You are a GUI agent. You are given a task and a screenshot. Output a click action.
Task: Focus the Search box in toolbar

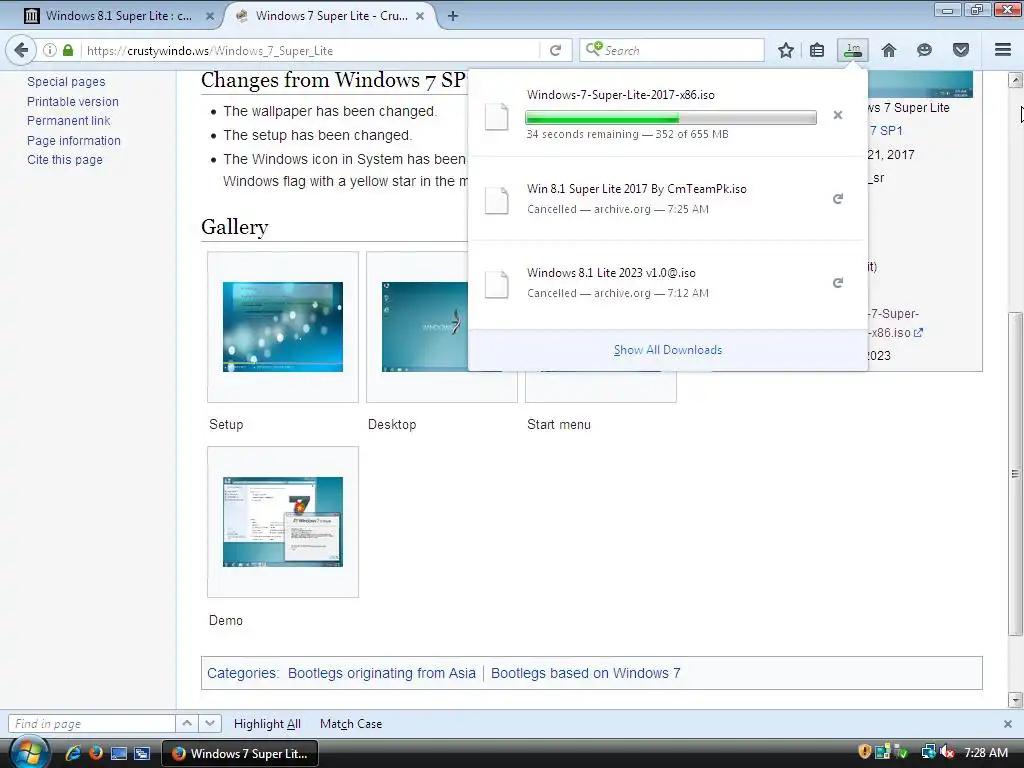click(x=671, y=50)
